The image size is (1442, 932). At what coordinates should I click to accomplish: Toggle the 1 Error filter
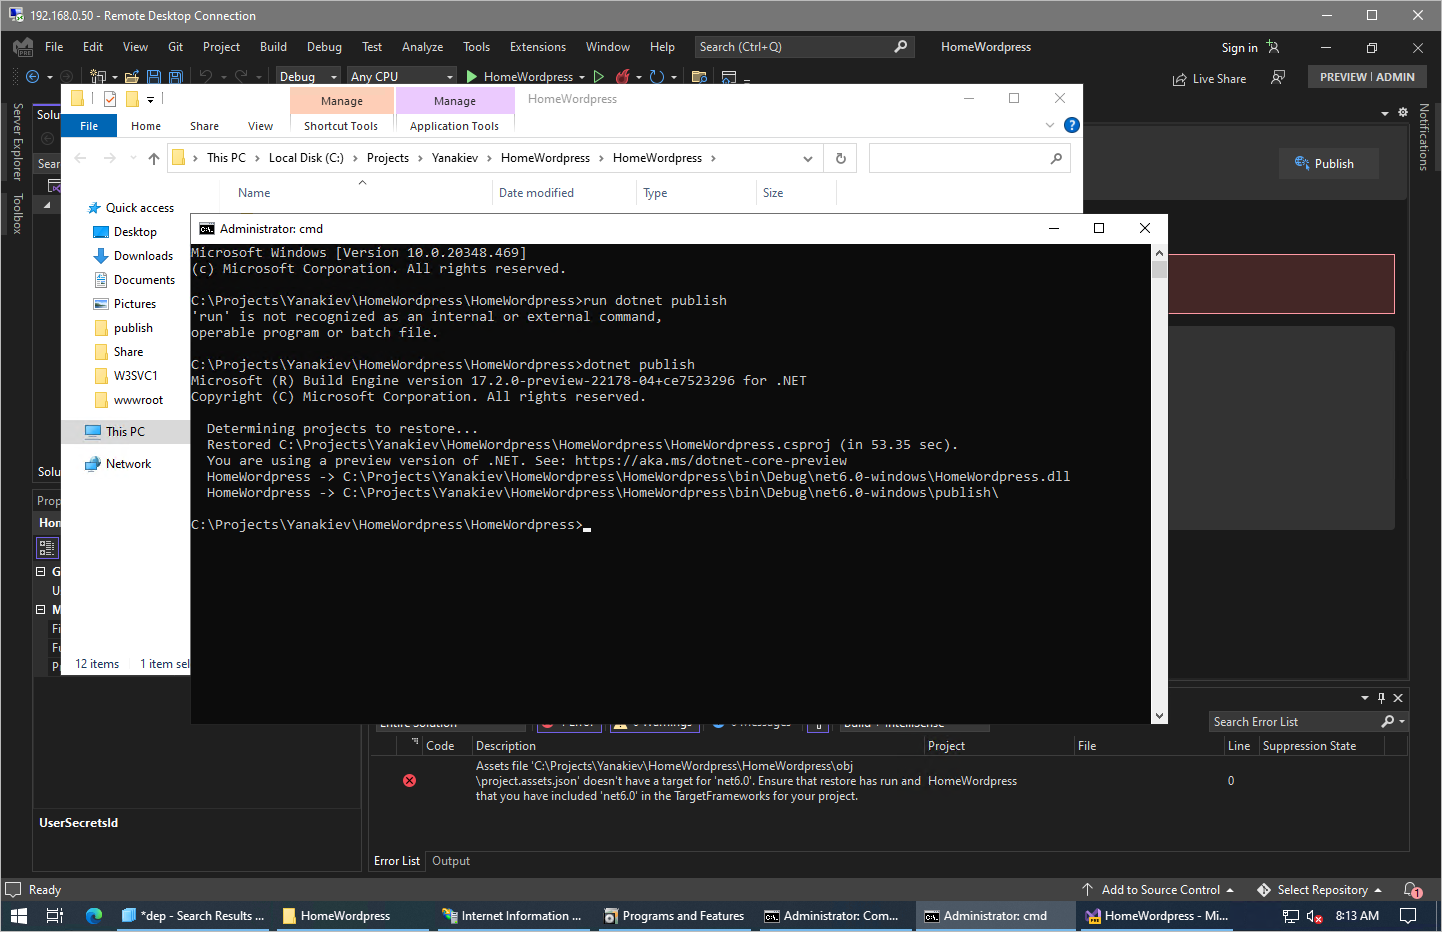tap(569, 722)
